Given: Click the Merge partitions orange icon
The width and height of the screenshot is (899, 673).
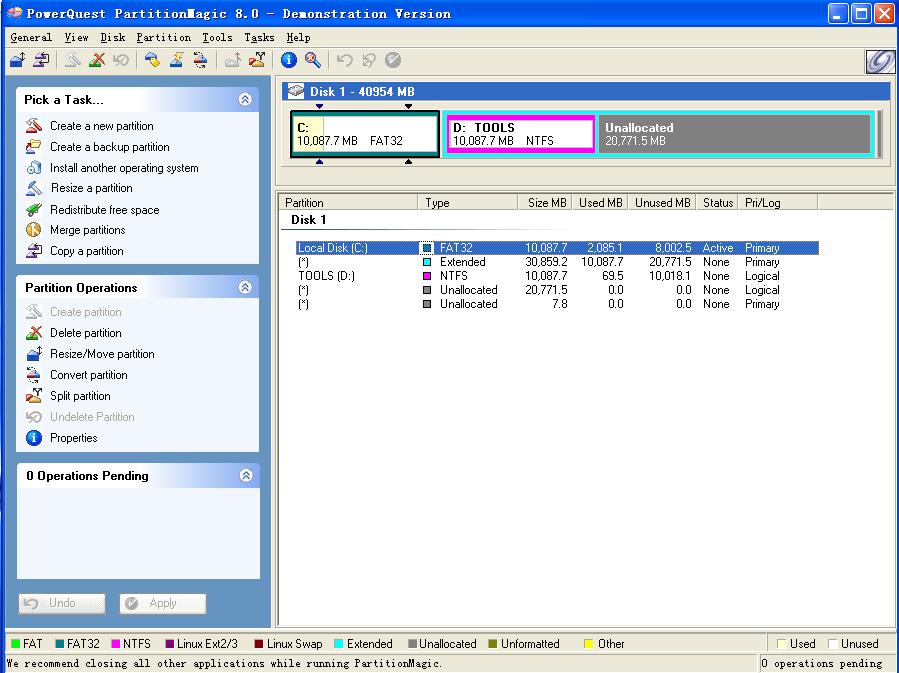Looking at the screenshot, I should point(34,230).
